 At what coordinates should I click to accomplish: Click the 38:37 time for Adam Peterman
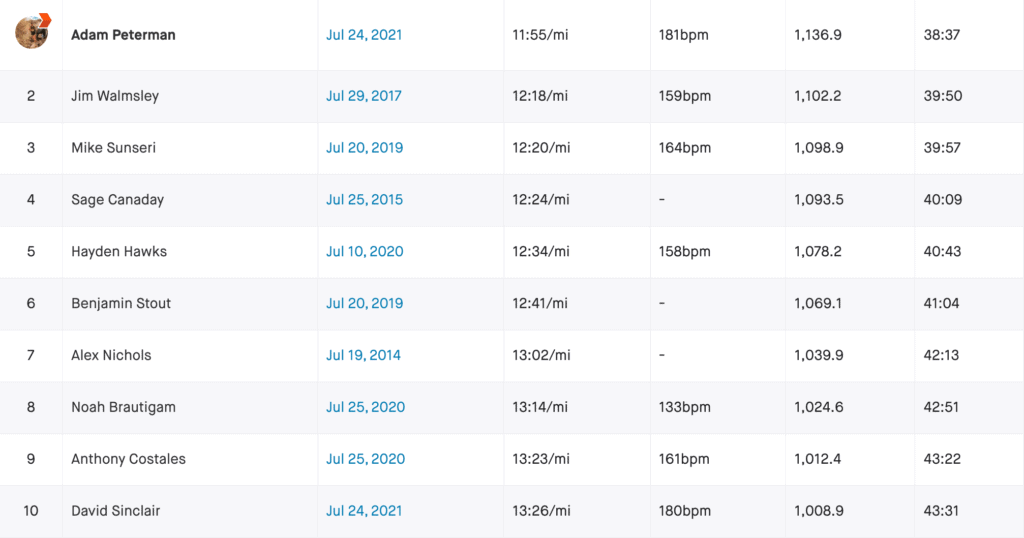pos(941,35)
